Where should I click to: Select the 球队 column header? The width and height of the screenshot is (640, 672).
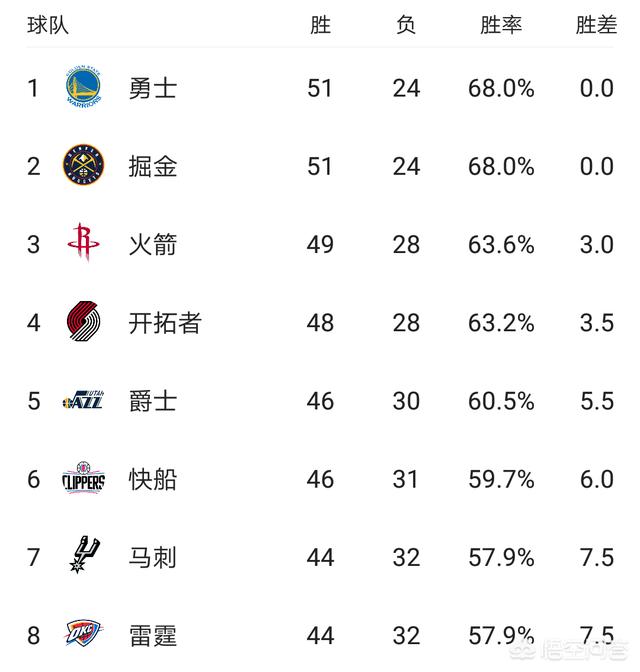(x=48, y=25)
